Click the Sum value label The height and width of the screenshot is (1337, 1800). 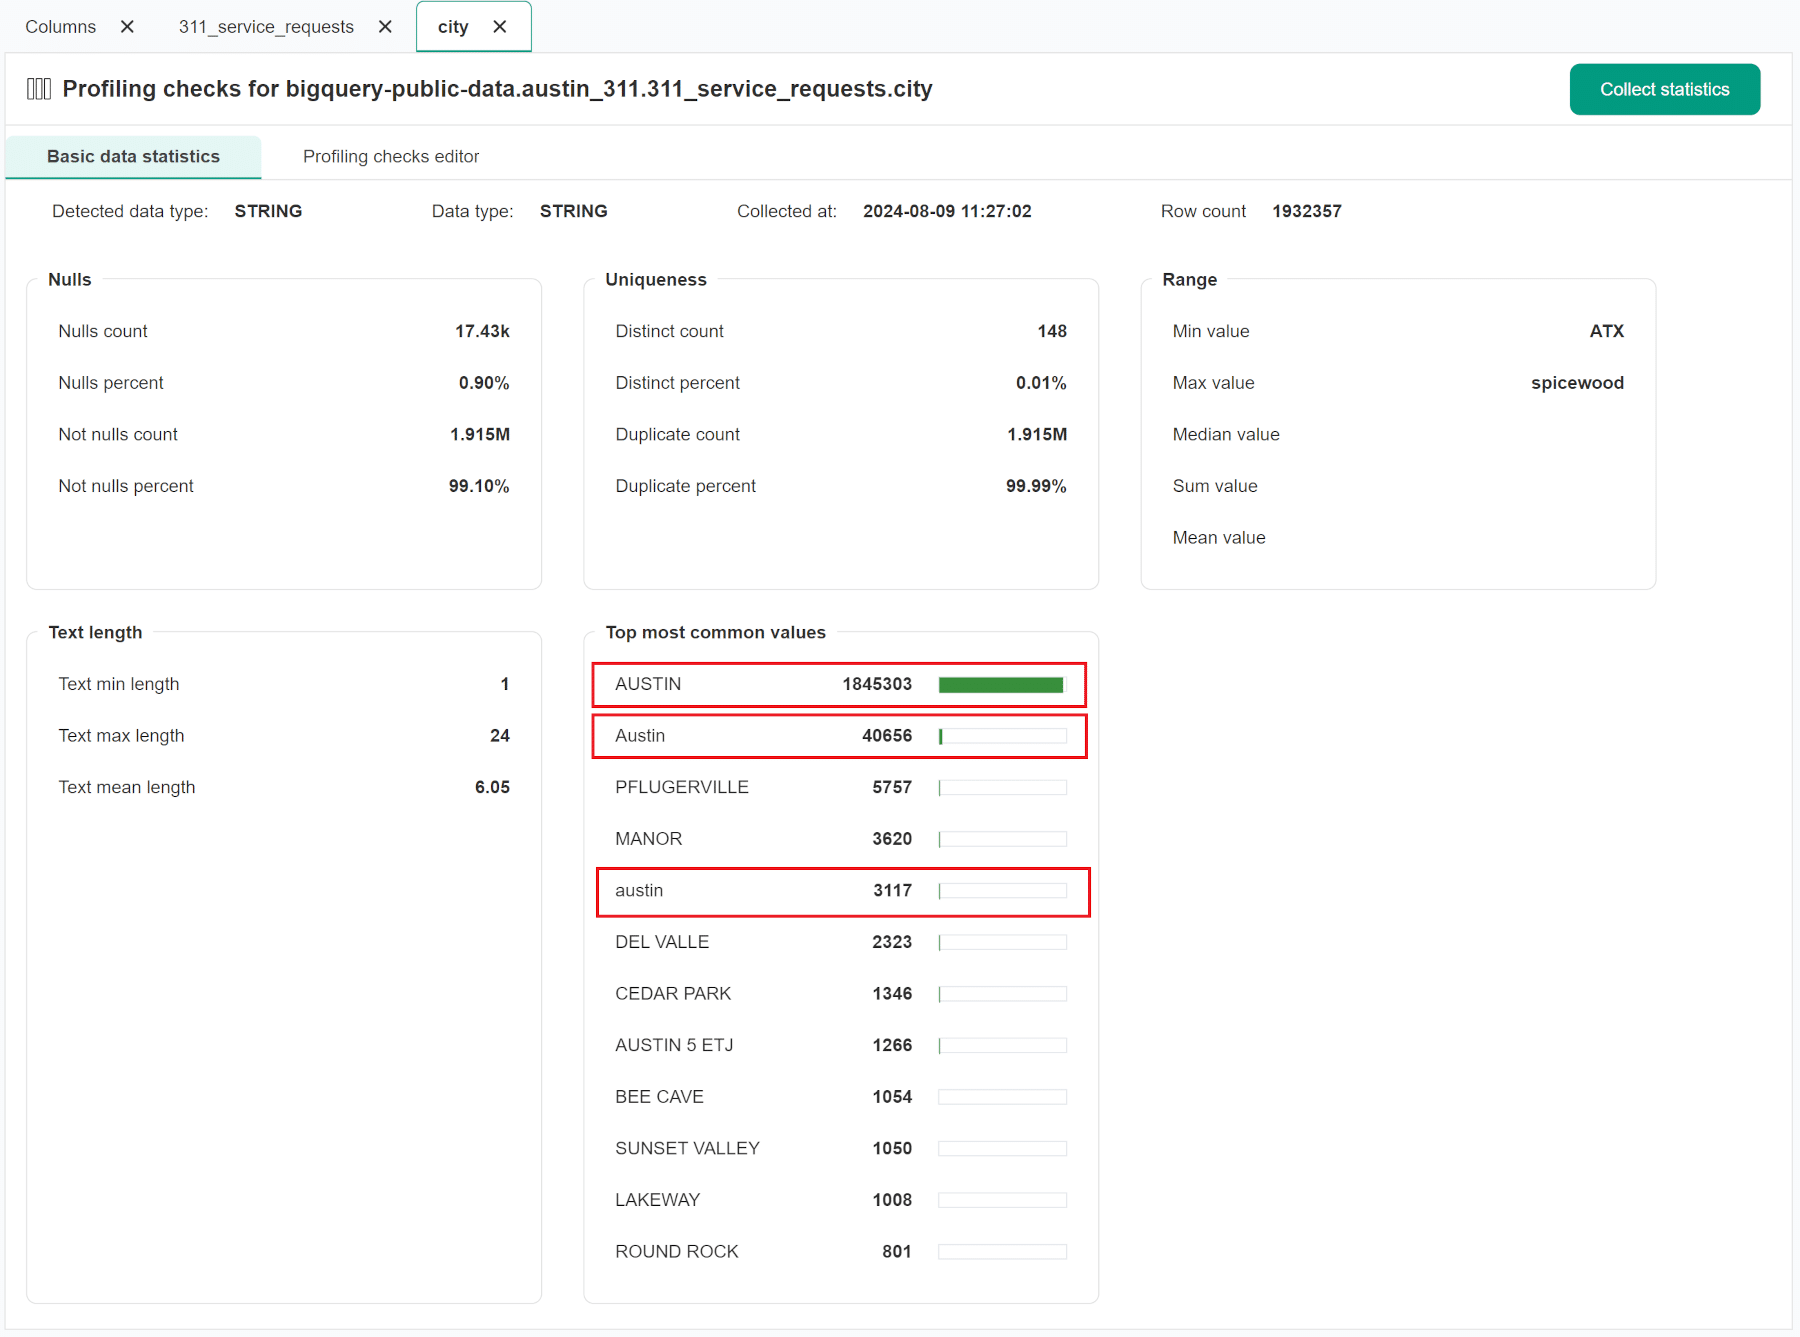tap(1215, 486)
